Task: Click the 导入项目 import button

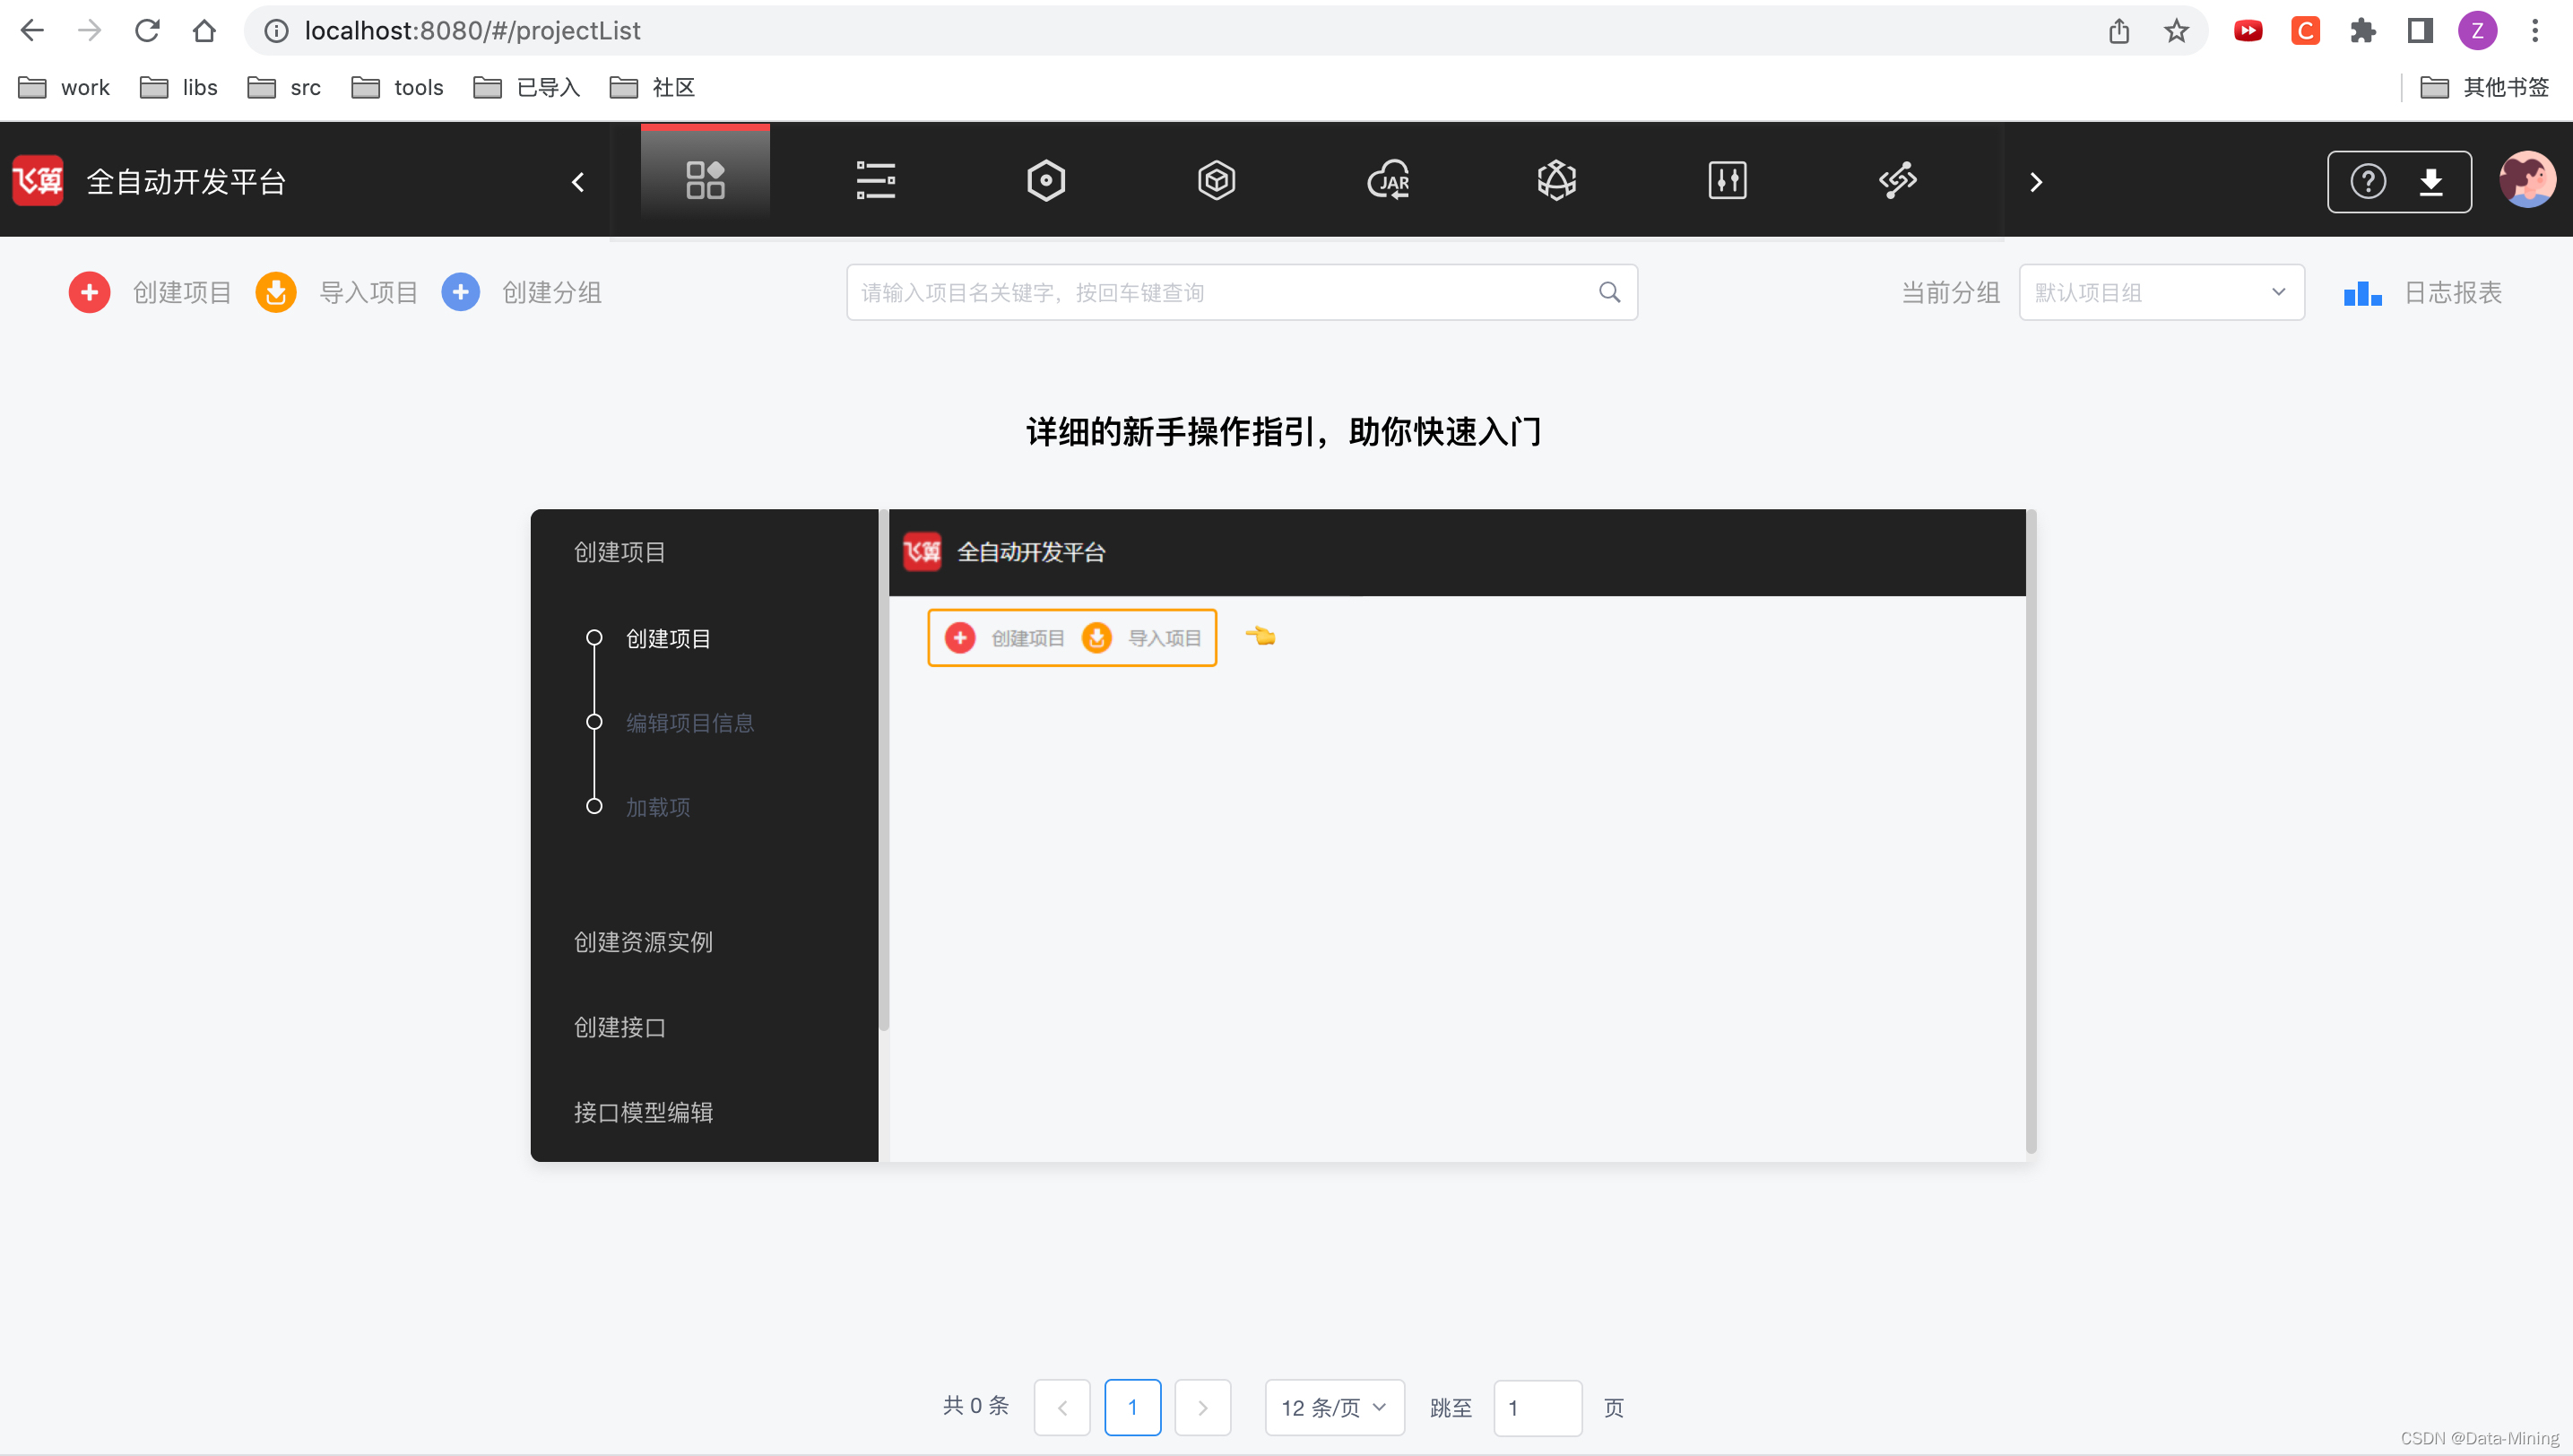Action: (337, 293)
